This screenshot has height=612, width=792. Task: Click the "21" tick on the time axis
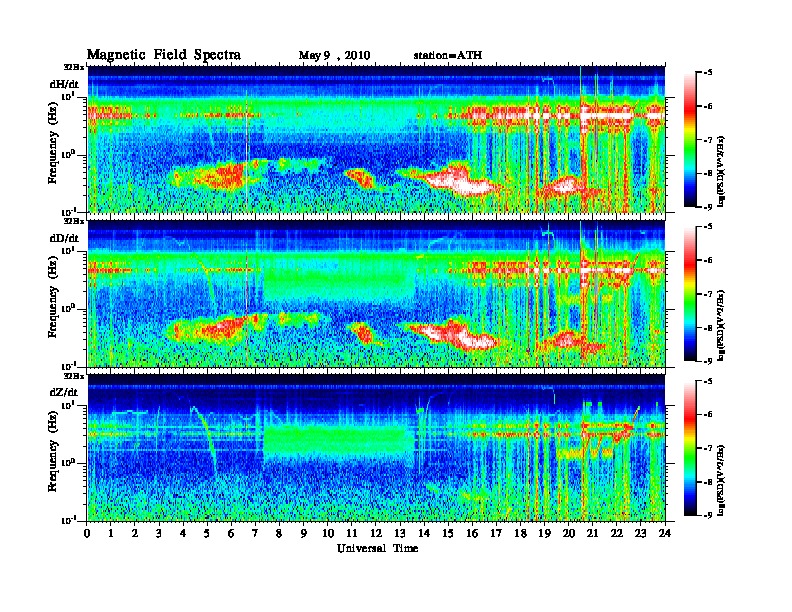pos(592,533)
